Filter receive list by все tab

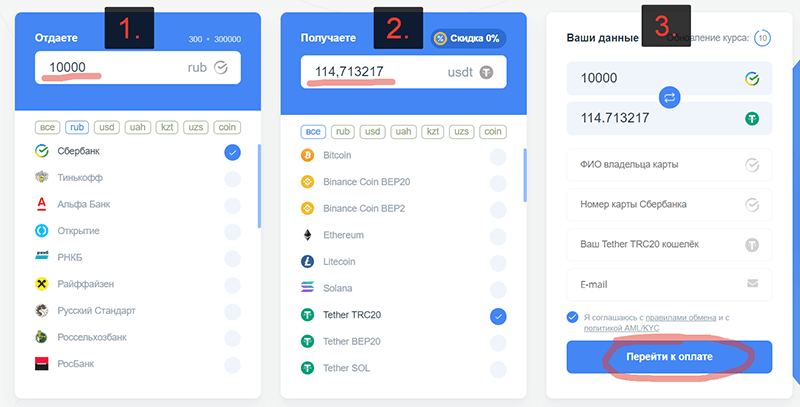click(x=313, y=132)
